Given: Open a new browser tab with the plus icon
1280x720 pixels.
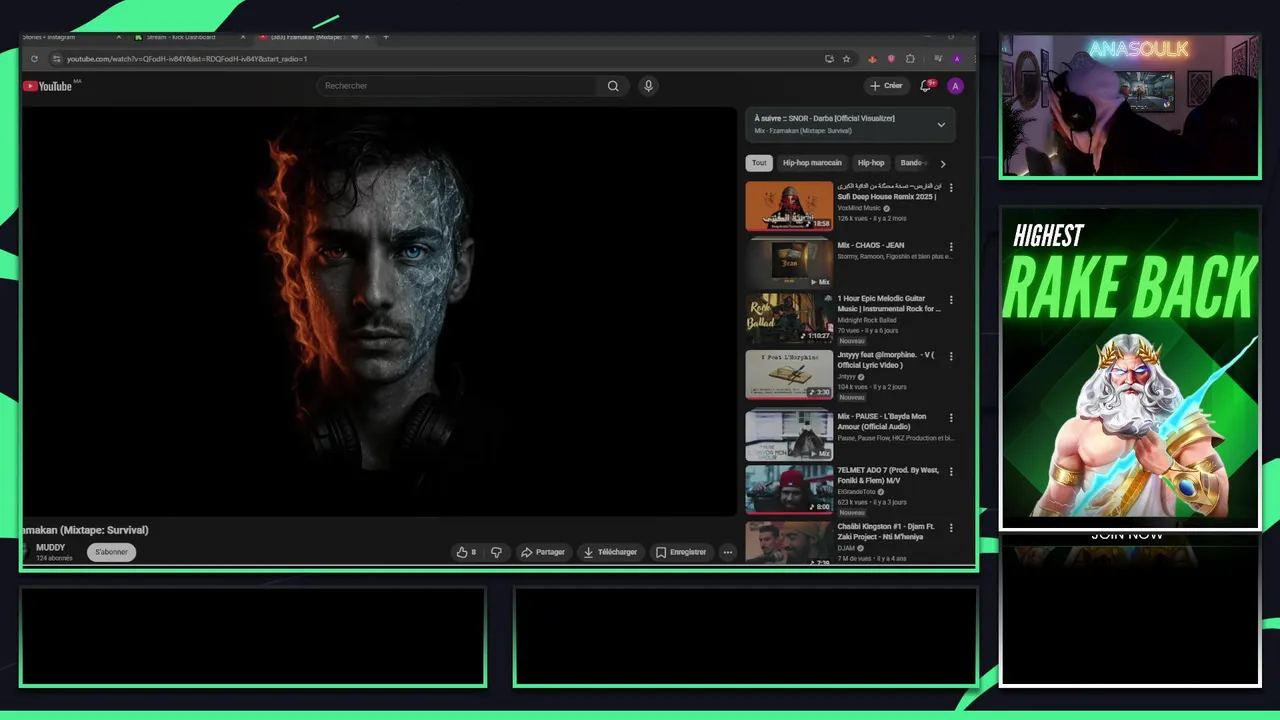Looking at the screenshot, I should pyautogui.click(x=386, y=37).
